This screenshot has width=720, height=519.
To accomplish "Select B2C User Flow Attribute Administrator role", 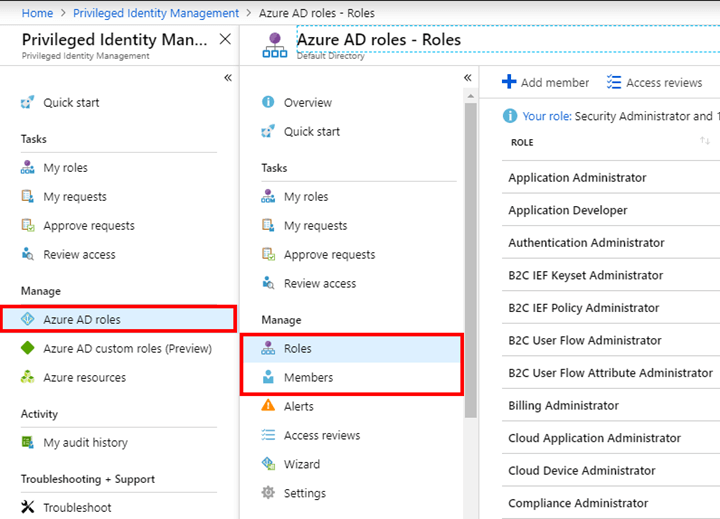I will [611, 373].
